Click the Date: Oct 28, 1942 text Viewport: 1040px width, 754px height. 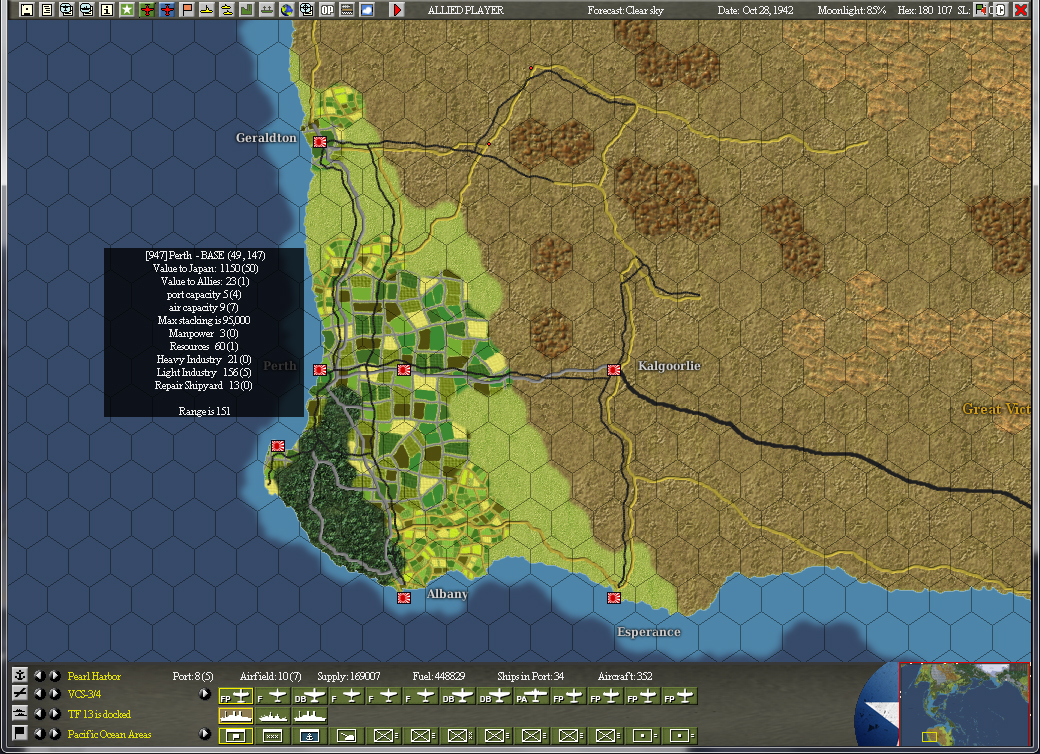click(x=755, y=10)
